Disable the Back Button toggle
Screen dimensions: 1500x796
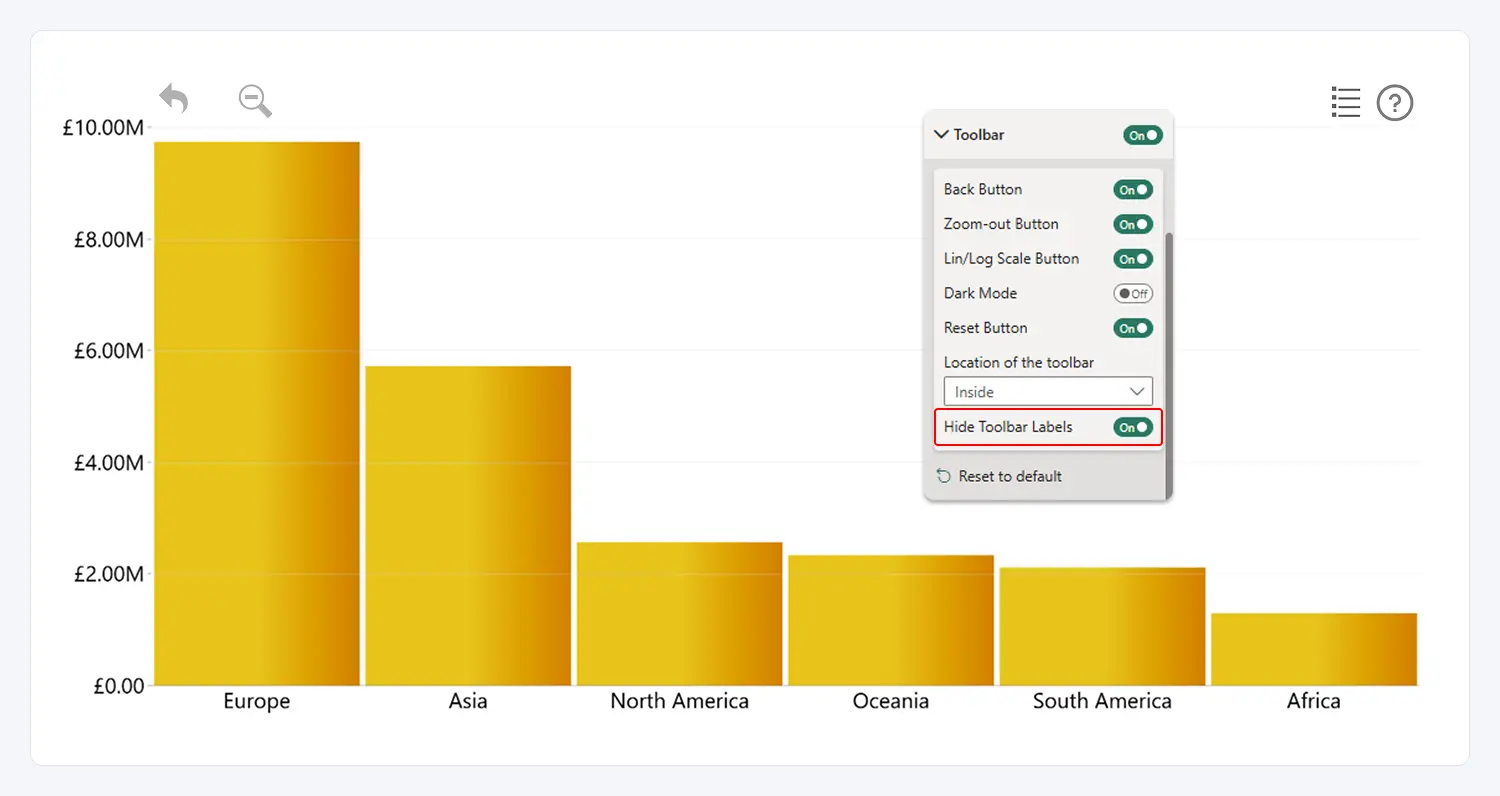click(1133, 190)
